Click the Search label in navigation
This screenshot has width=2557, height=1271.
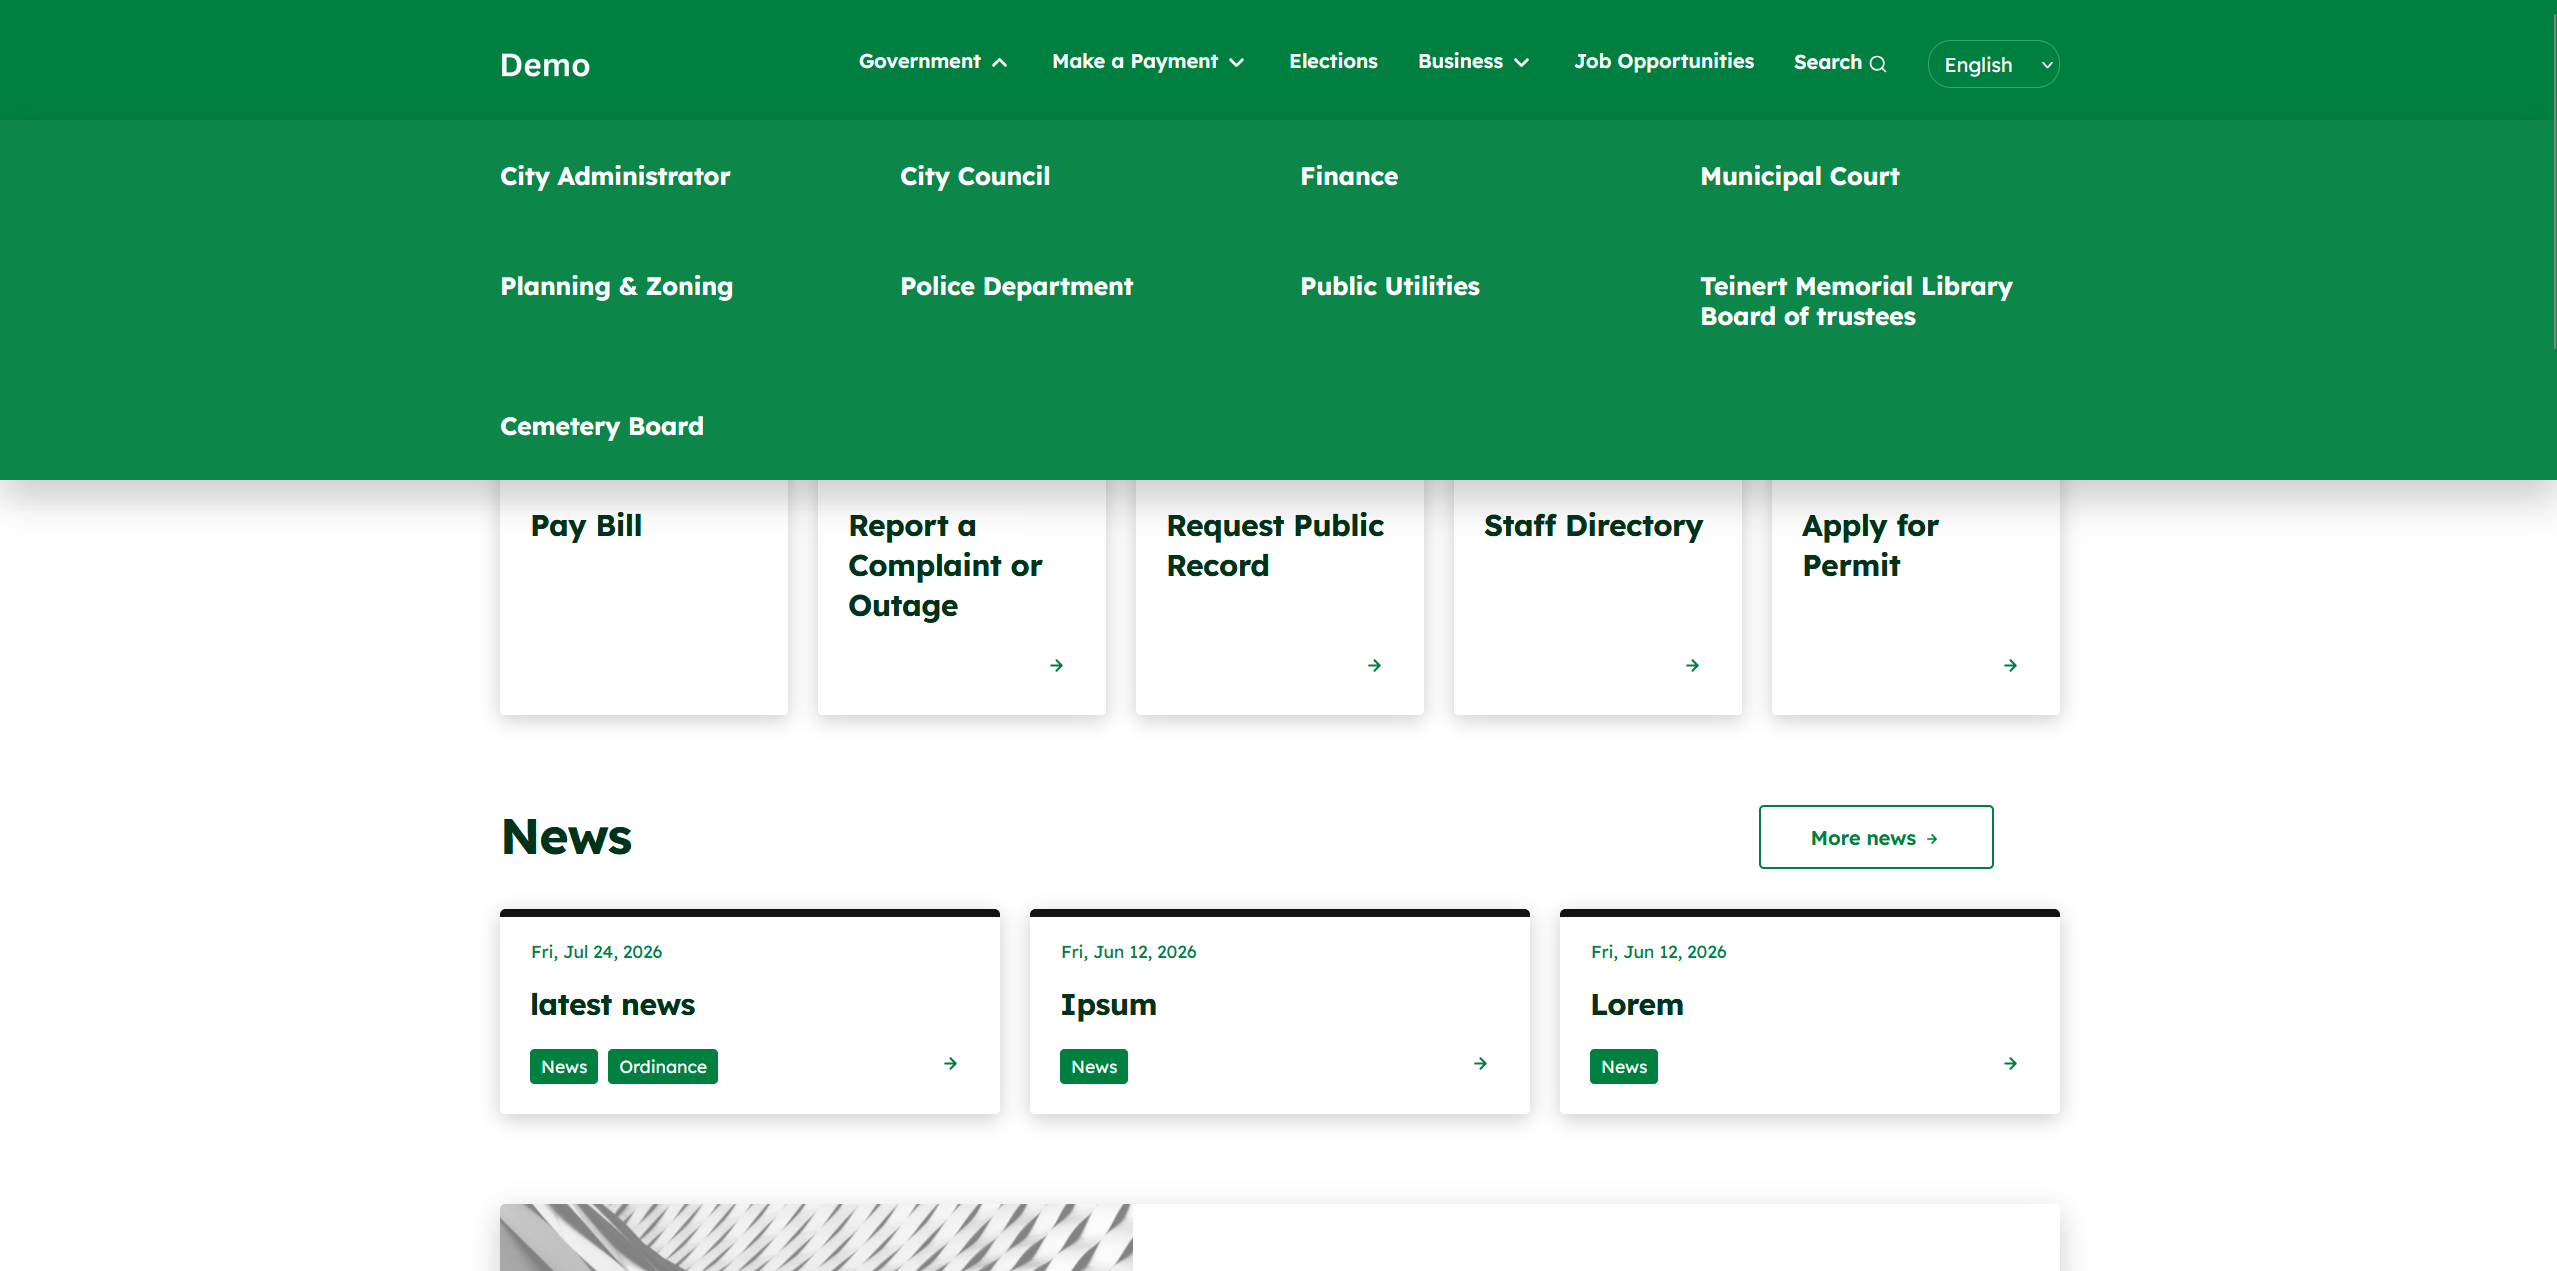(1827, 62)
